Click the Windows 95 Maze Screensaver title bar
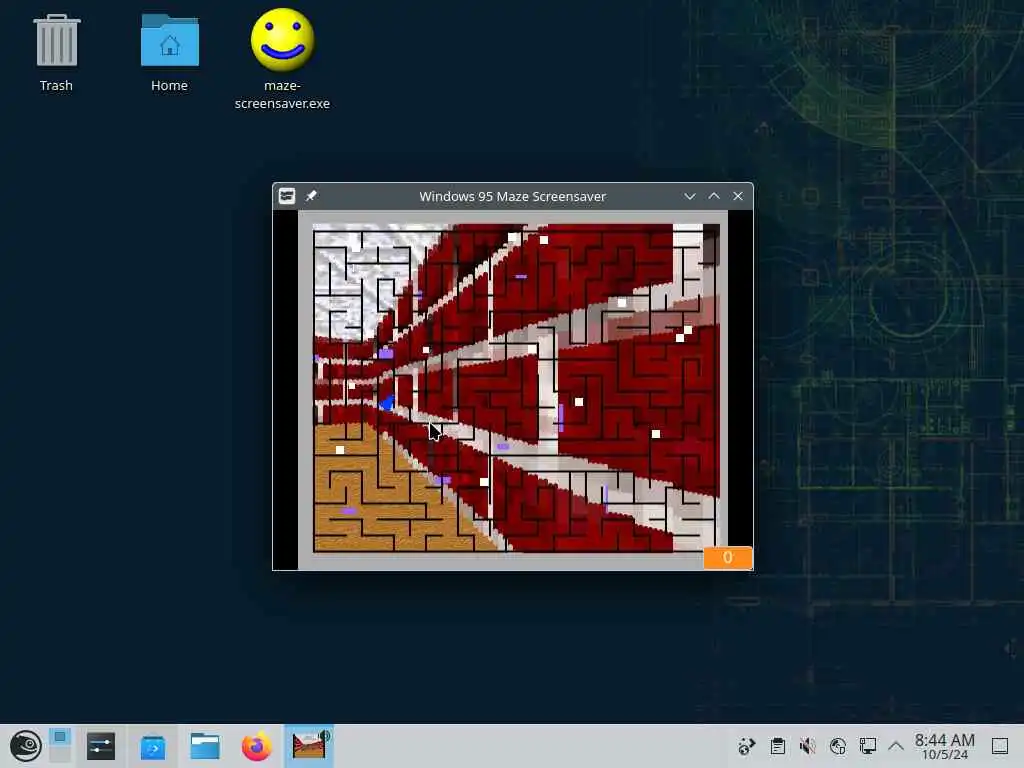The image size is (1024, 768). point(513,196)
